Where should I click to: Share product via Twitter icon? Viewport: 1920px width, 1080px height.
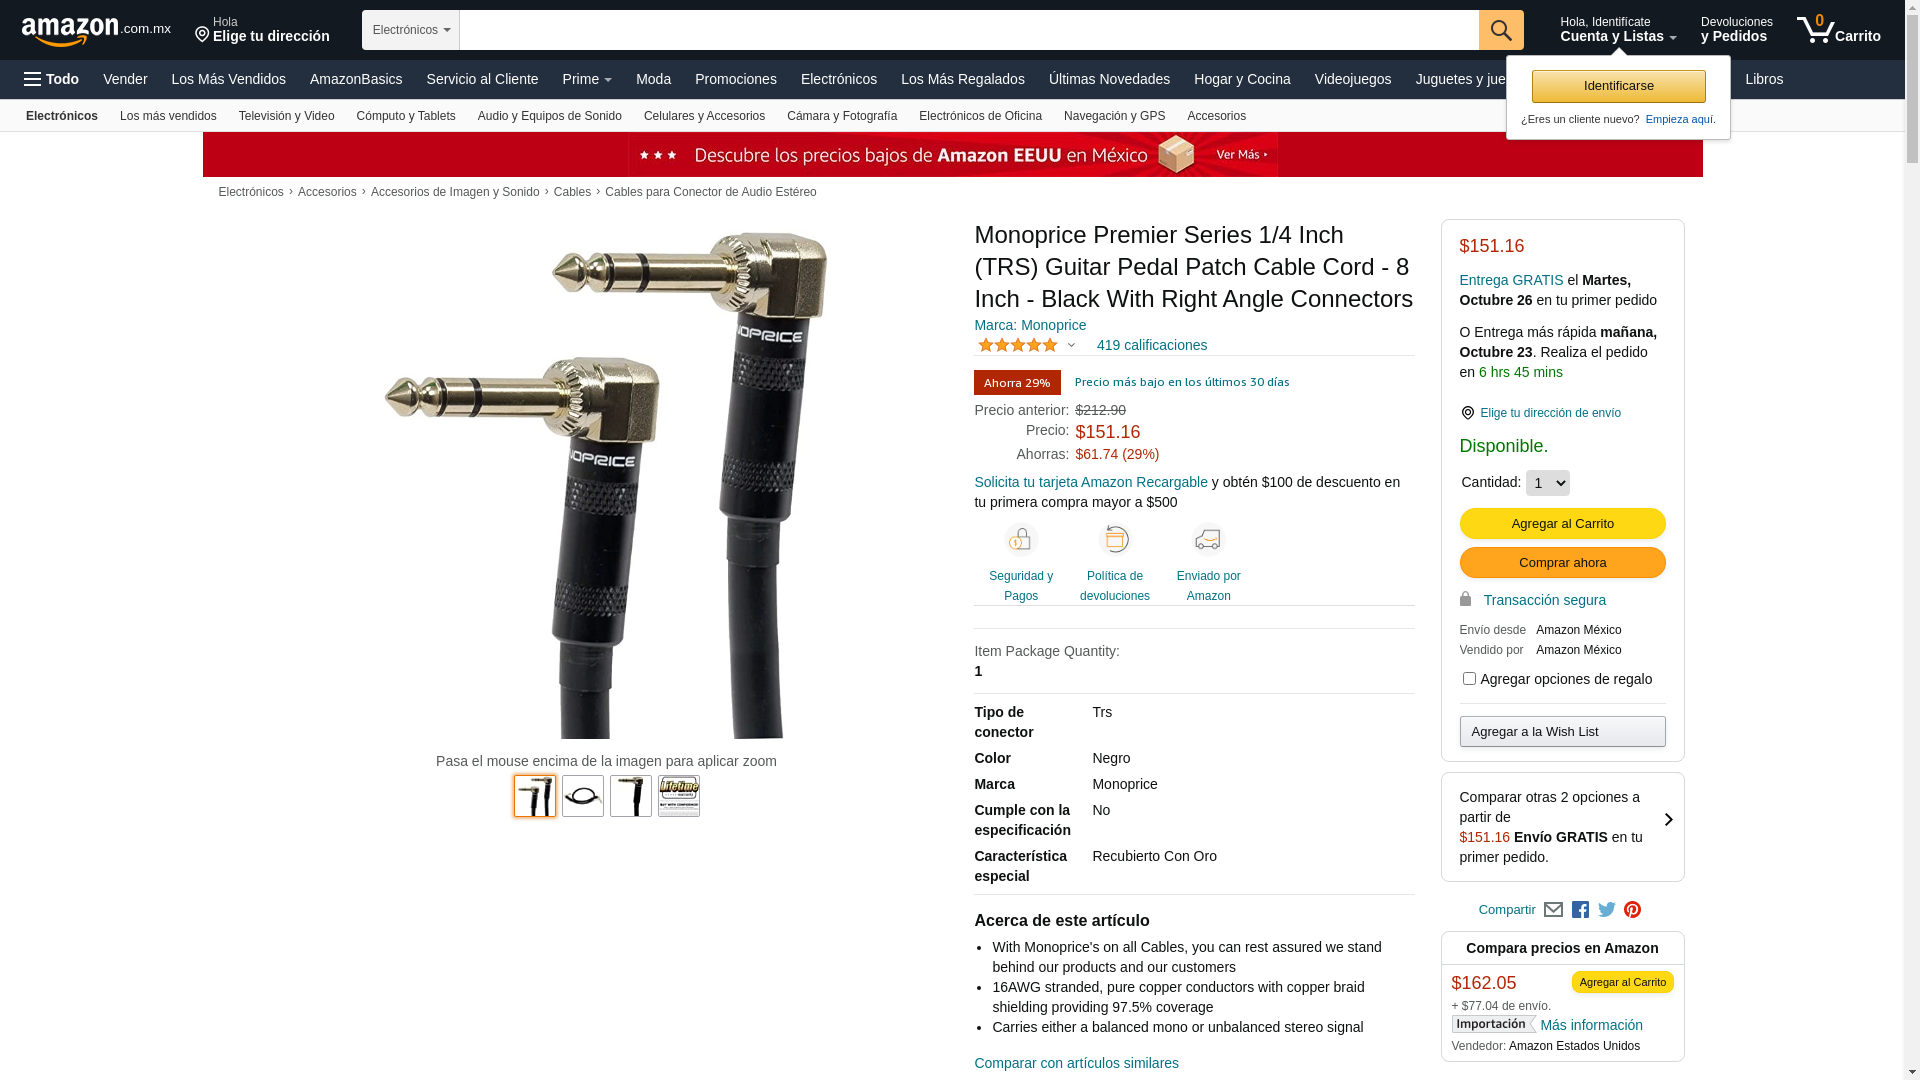click(x=1606, y=910)
